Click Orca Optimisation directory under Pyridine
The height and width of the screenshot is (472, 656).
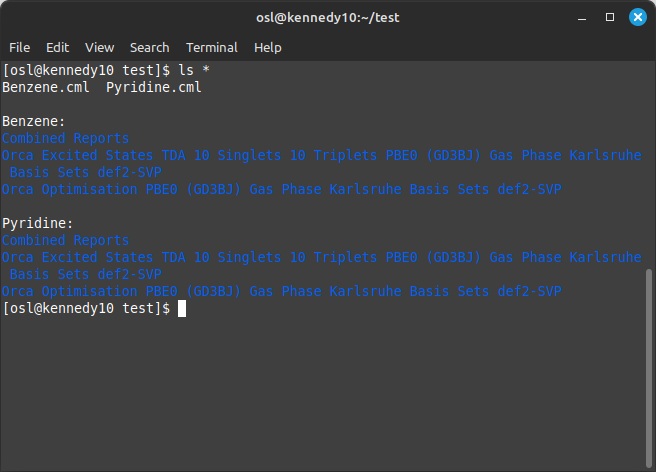coord(282,291)
